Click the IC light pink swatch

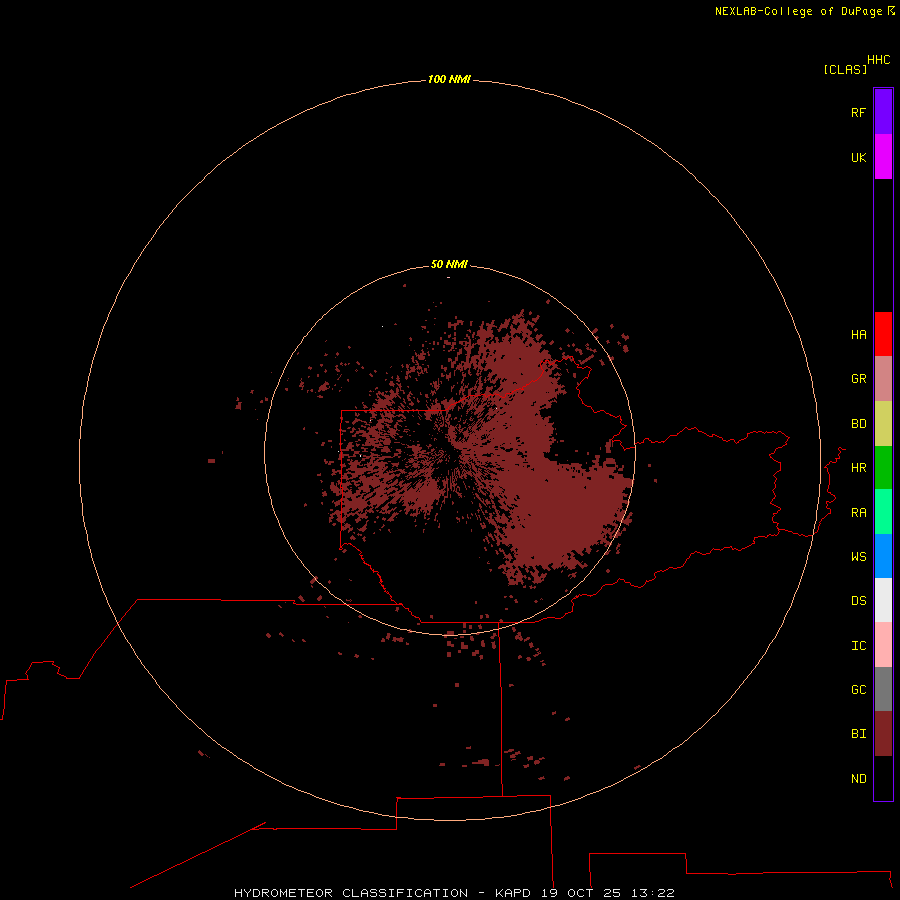[883, 645]
